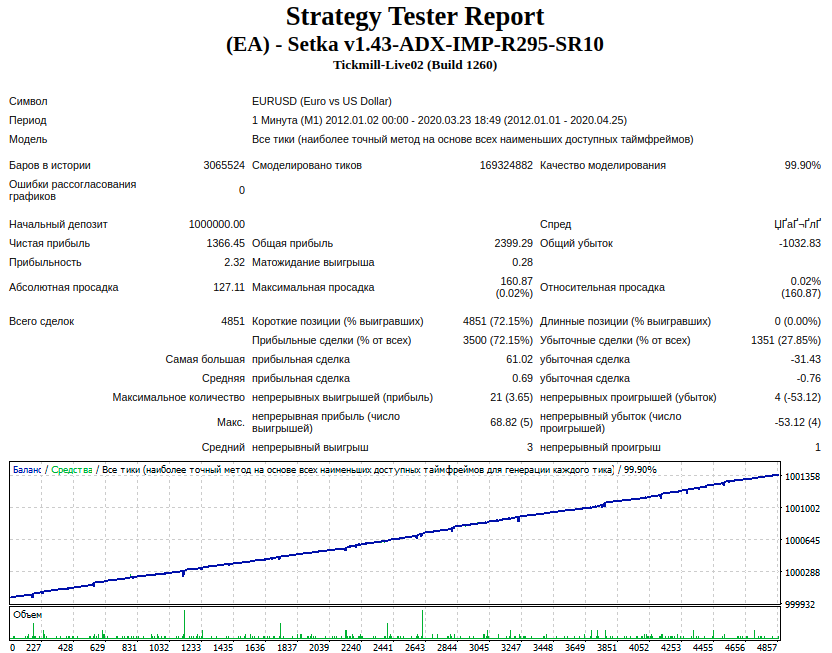This screenshot has height=653, width=832.
Task: Click the 'Начальный депозит' label
Action: coord(58,224)
